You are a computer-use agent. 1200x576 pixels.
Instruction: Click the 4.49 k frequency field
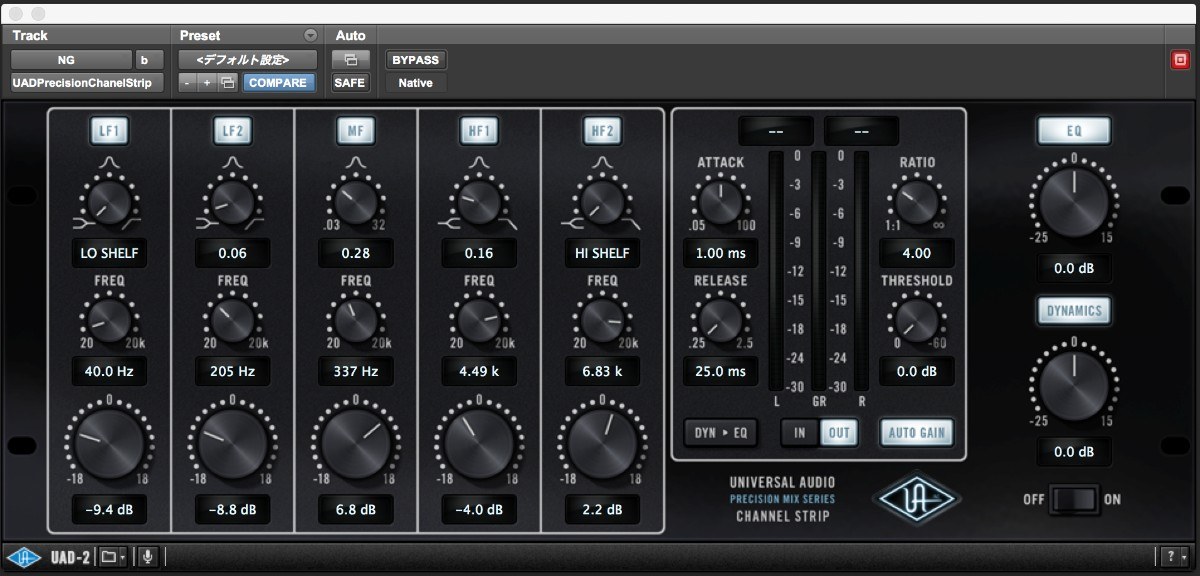479,372
